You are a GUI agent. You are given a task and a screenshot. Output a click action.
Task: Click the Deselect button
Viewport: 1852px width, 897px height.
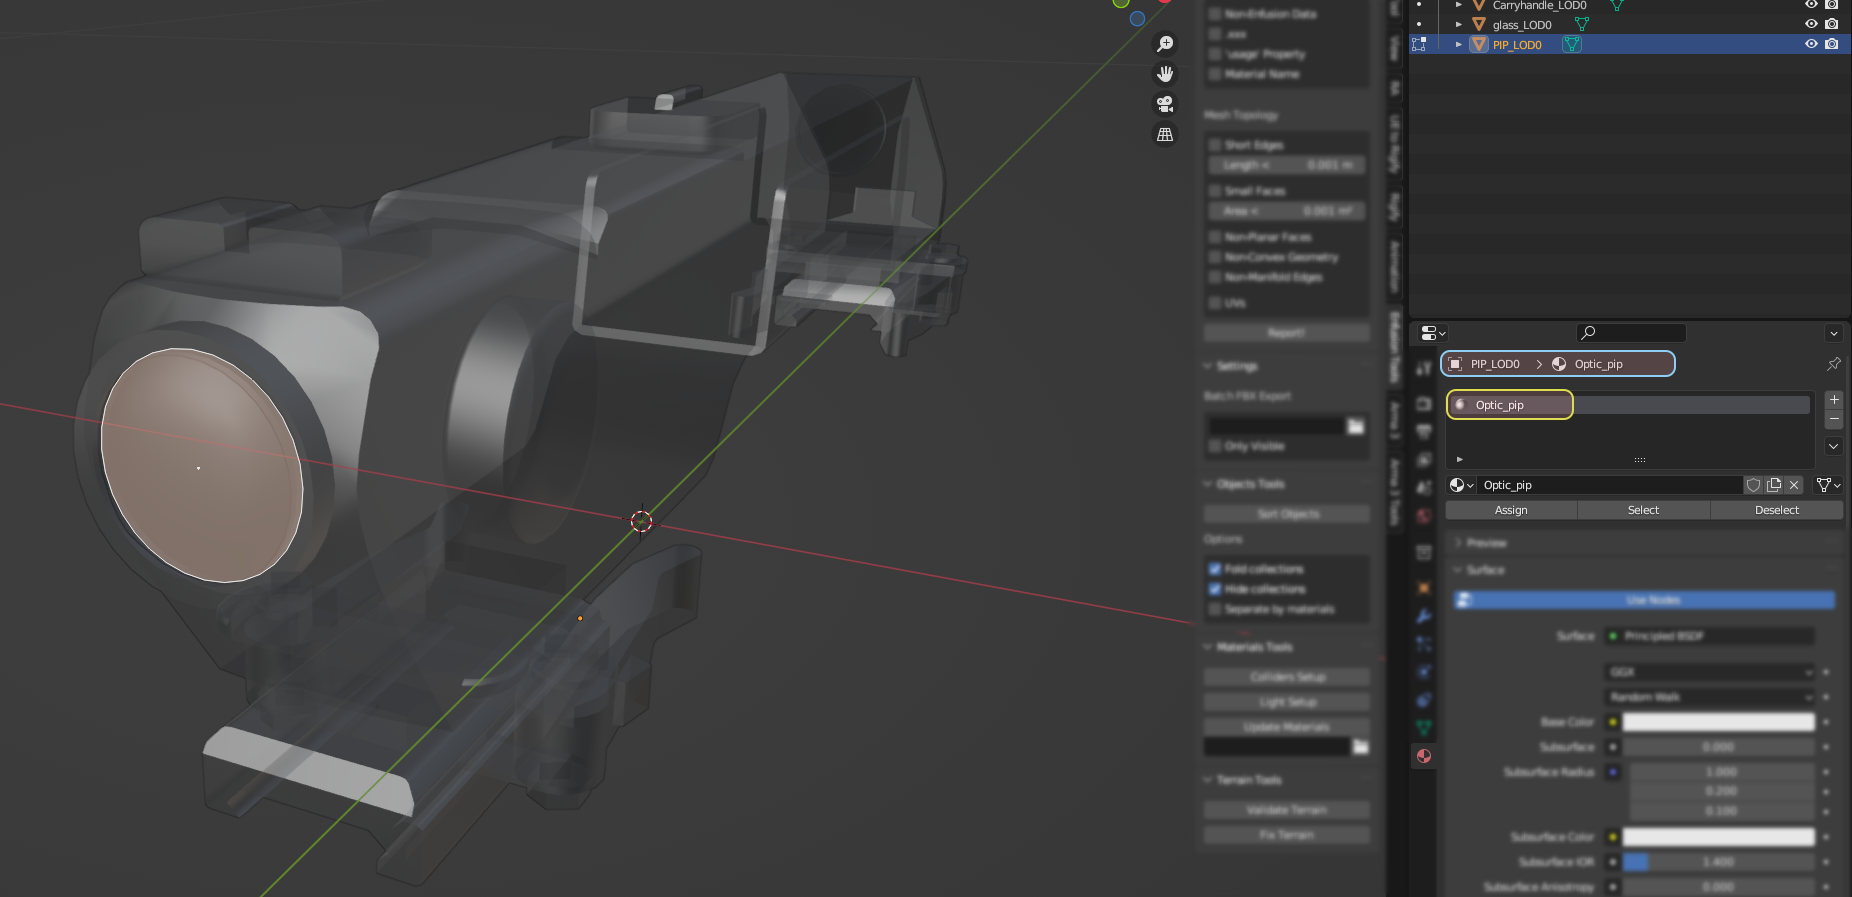pyautogui.click(x=1776, y=510)
